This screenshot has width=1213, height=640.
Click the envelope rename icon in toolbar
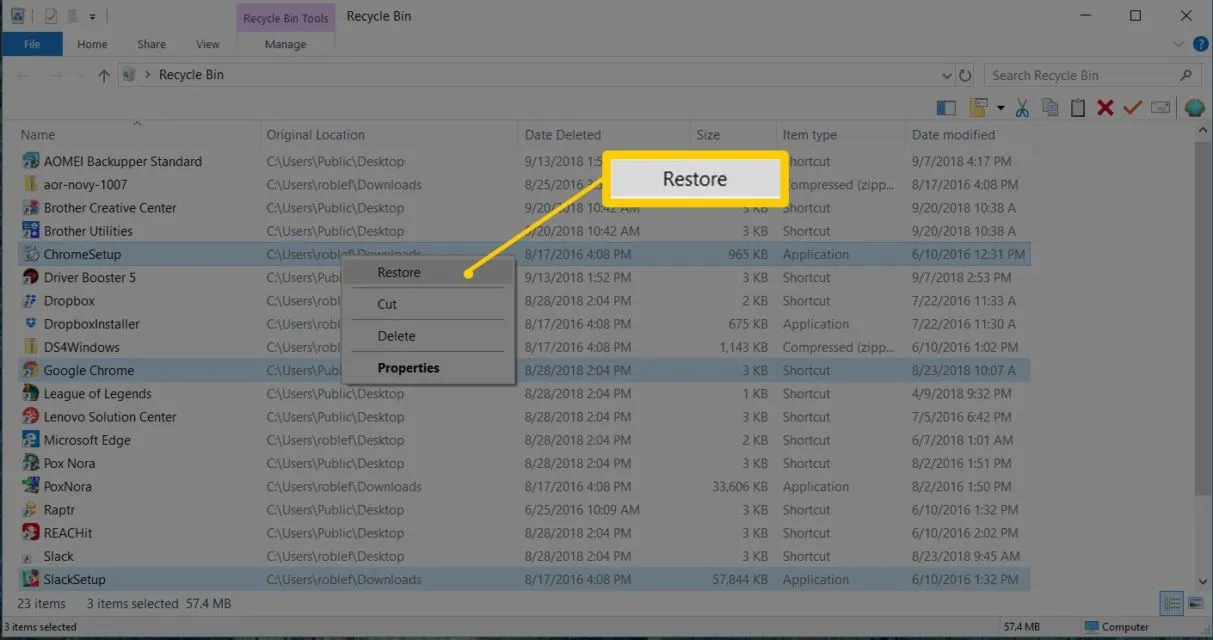[1161, 107]
